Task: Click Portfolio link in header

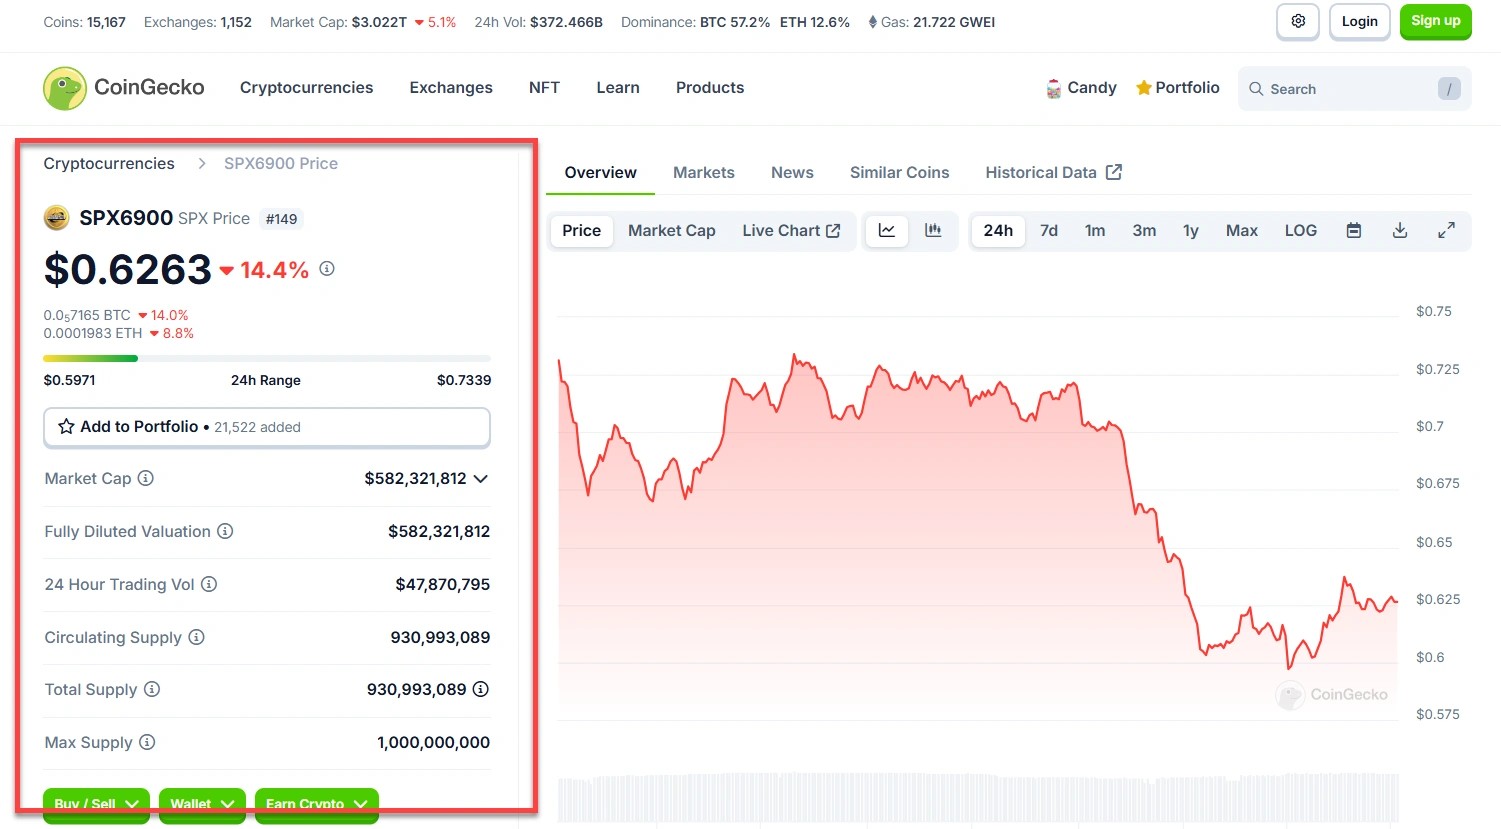Action: click(1178, 88)
